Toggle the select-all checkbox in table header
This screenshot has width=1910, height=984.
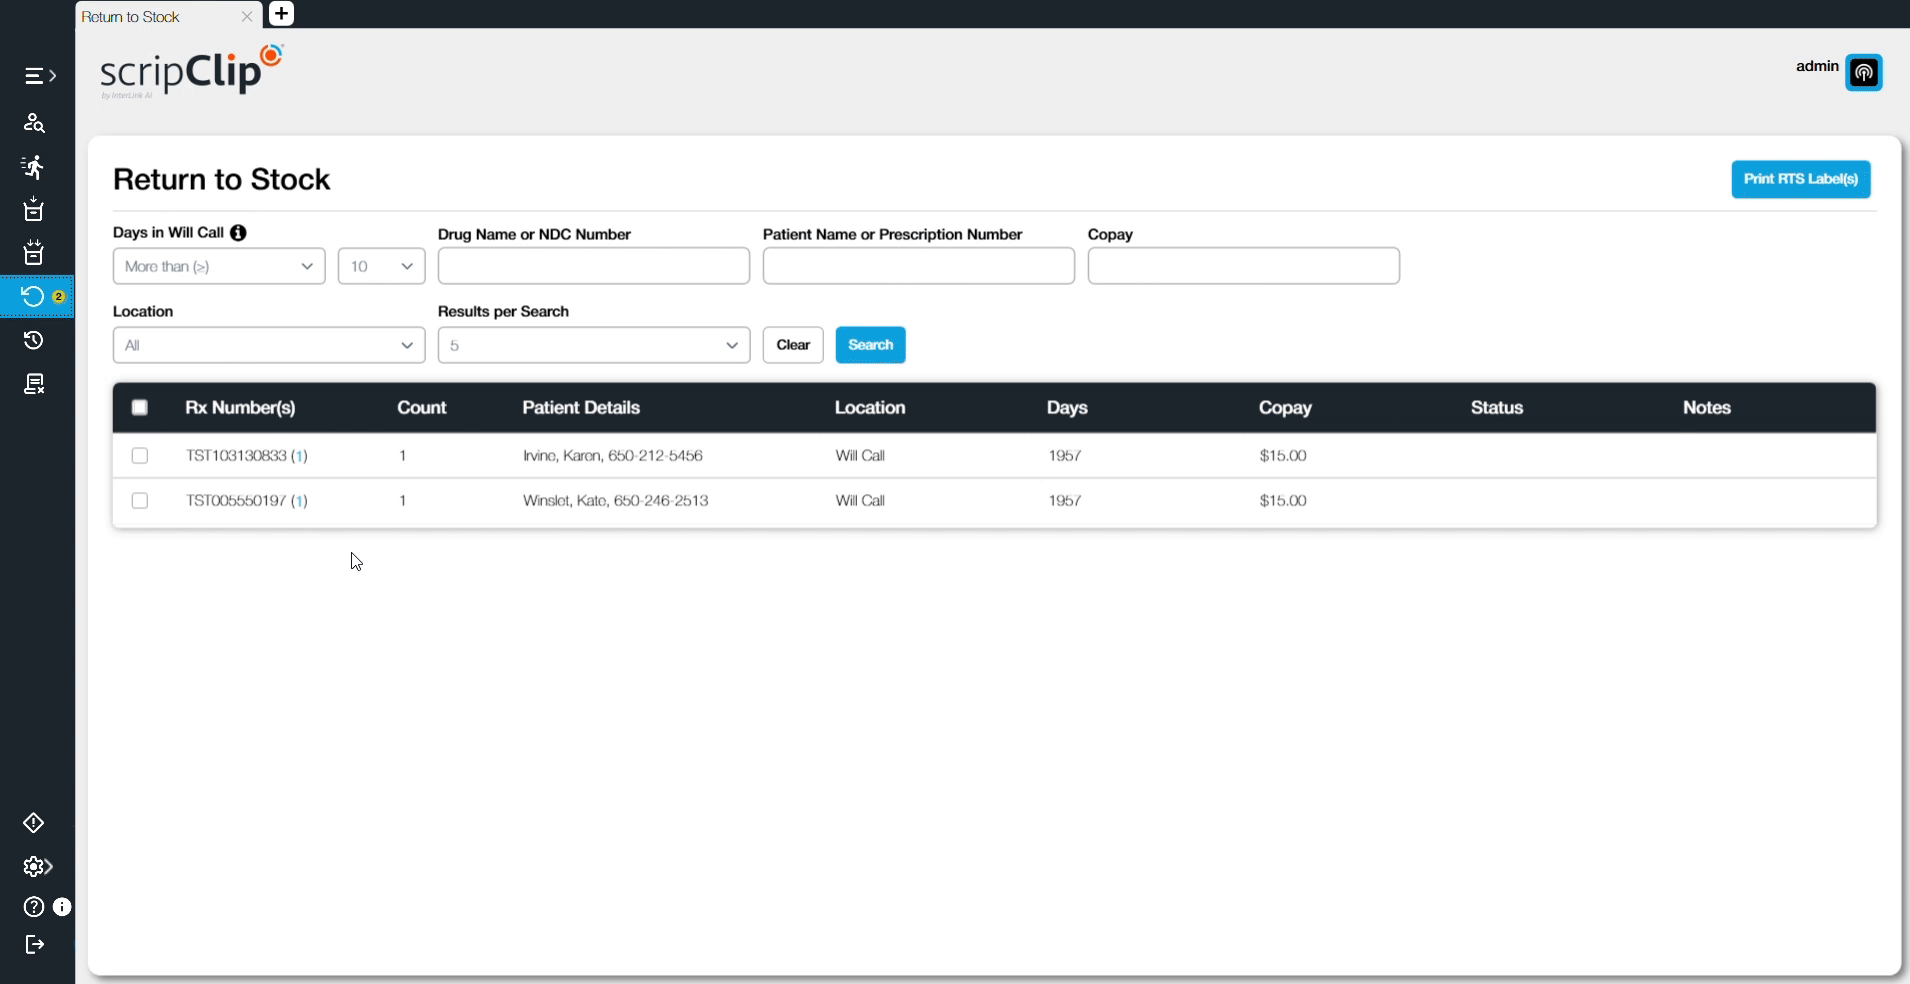point(139,407)
